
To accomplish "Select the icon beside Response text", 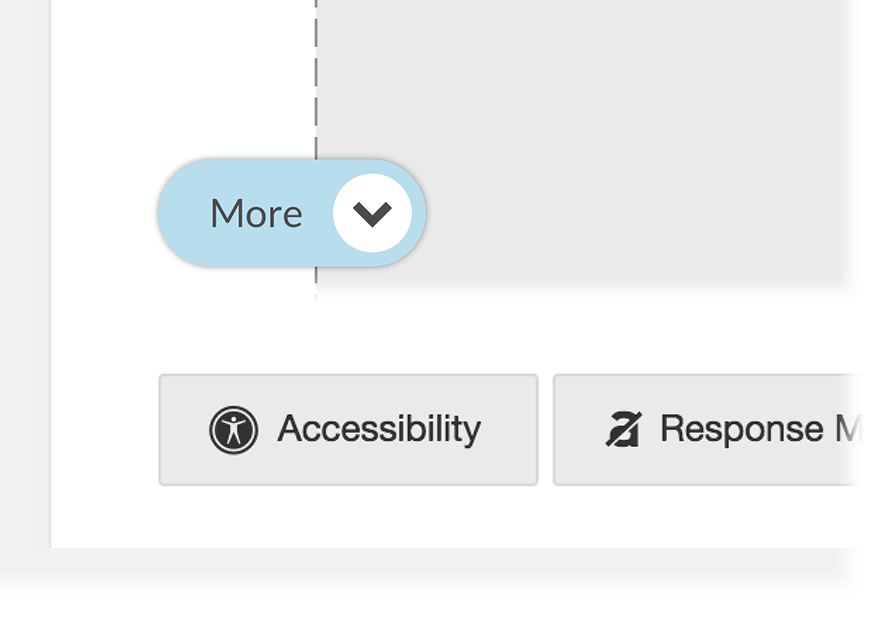I will (x=624, y=429).
